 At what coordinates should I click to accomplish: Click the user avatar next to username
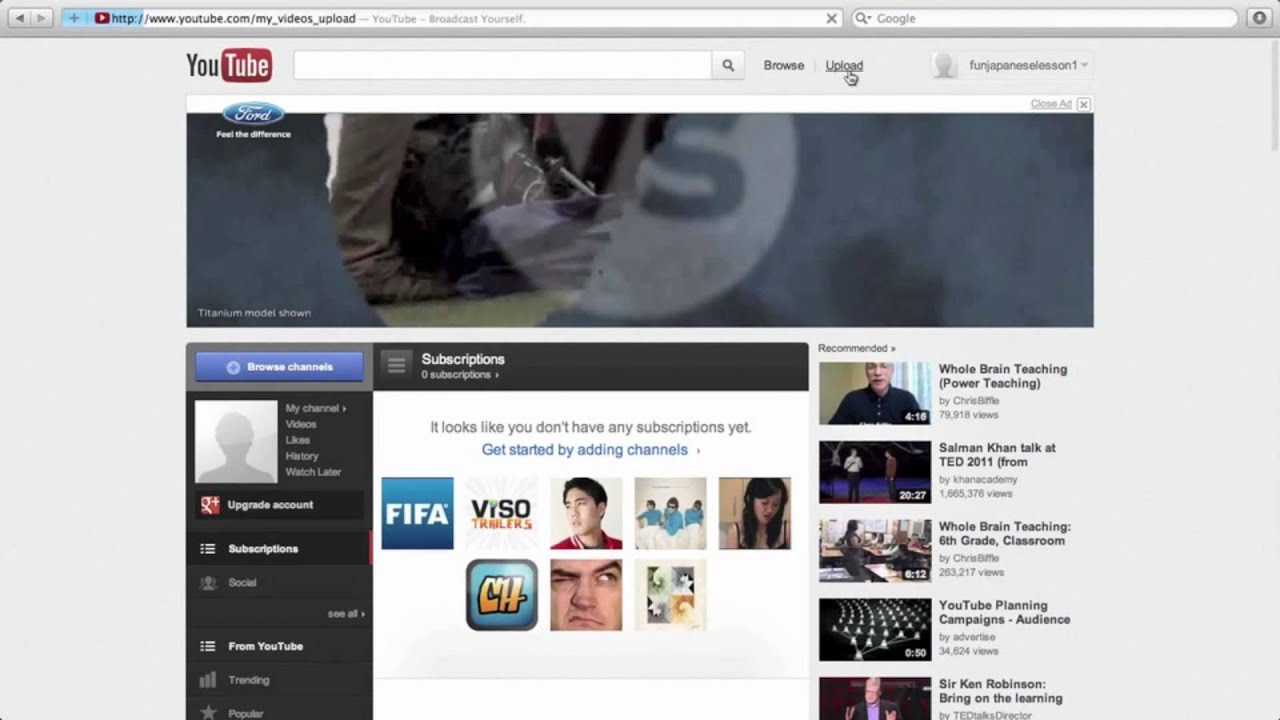pyautogui.click(x=944, y=66)
